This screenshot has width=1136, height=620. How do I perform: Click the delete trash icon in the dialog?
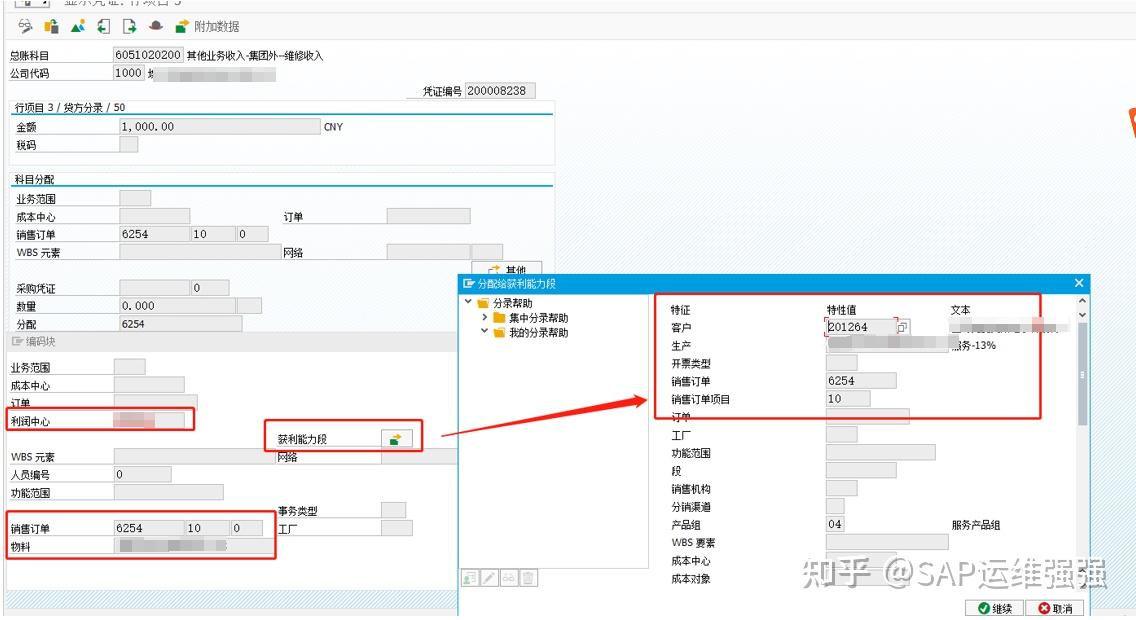[x=528, y=576]
